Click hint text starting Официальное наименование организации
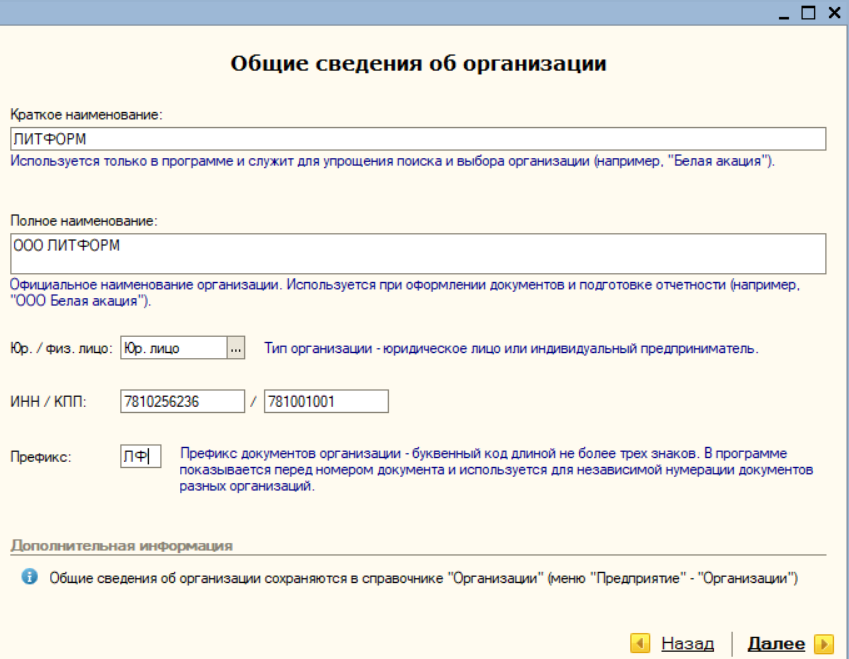The width and height of the screenshot is (849, 659). click(x=405, y=292)
